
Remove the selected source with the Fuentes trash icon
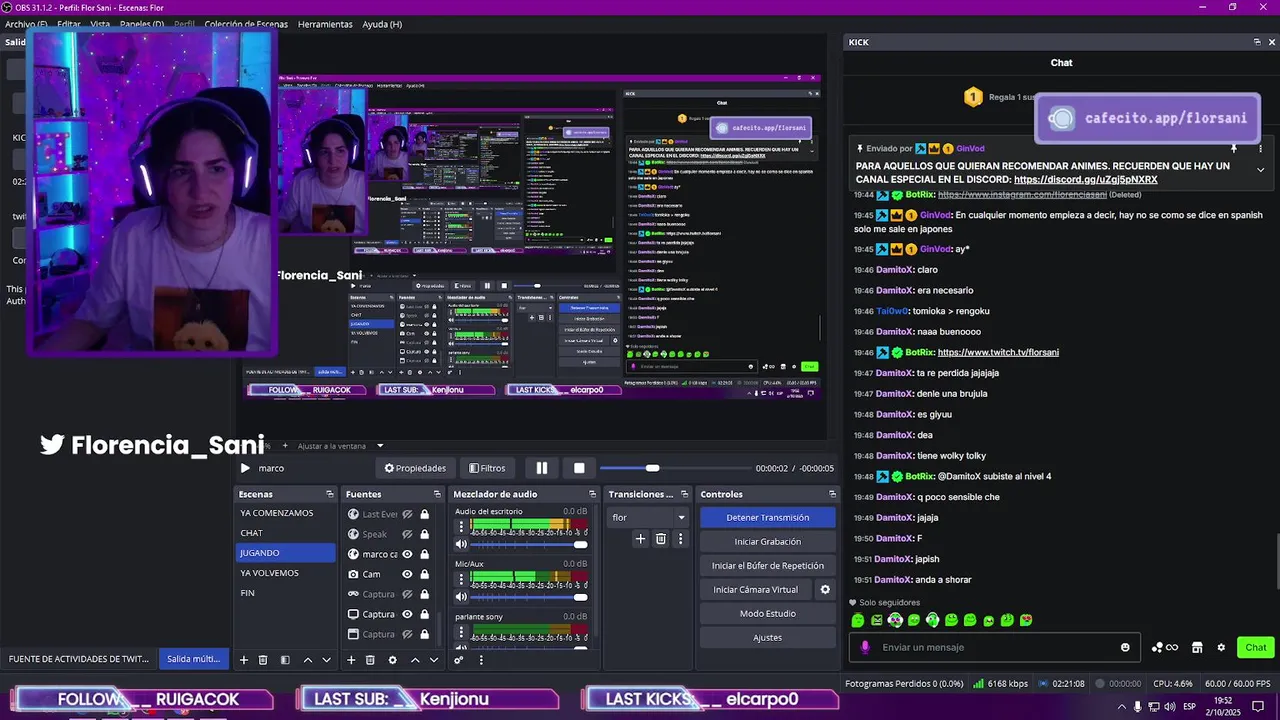point(370,660)
